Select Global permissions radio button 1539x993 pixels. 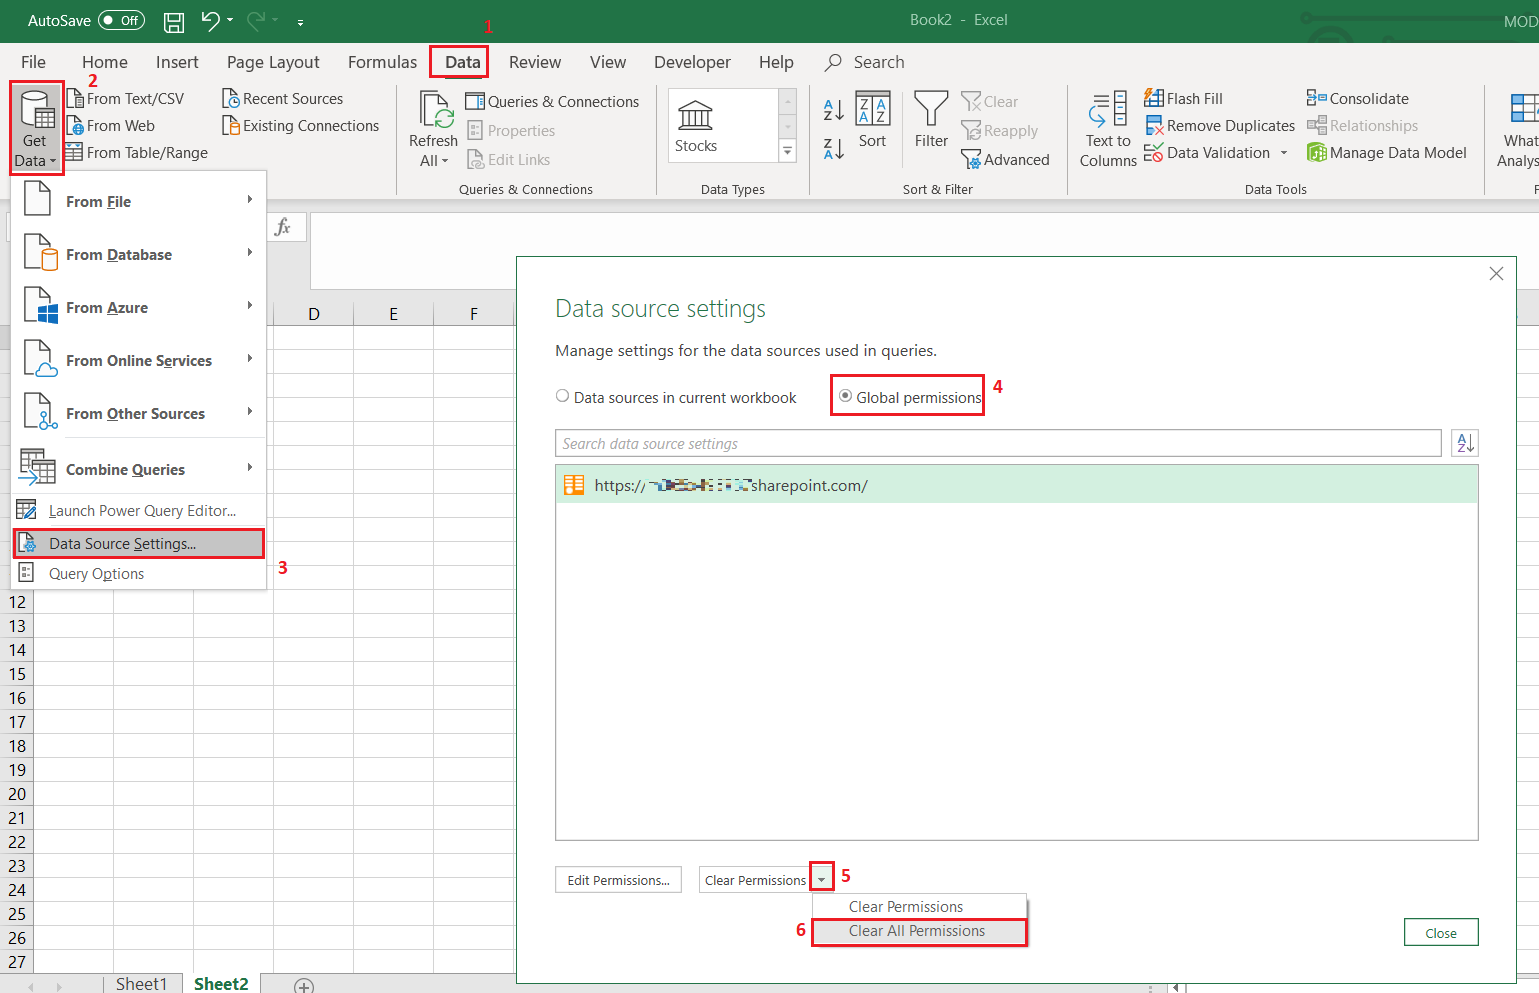[846, 396]
